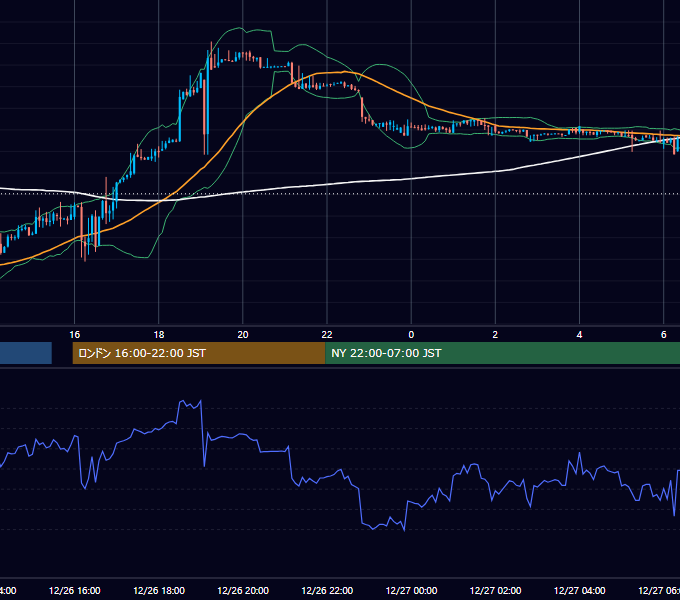Click the blue session bar before ロンドン
This screenshot has width=680, height=600.
[x=26, y=353]
